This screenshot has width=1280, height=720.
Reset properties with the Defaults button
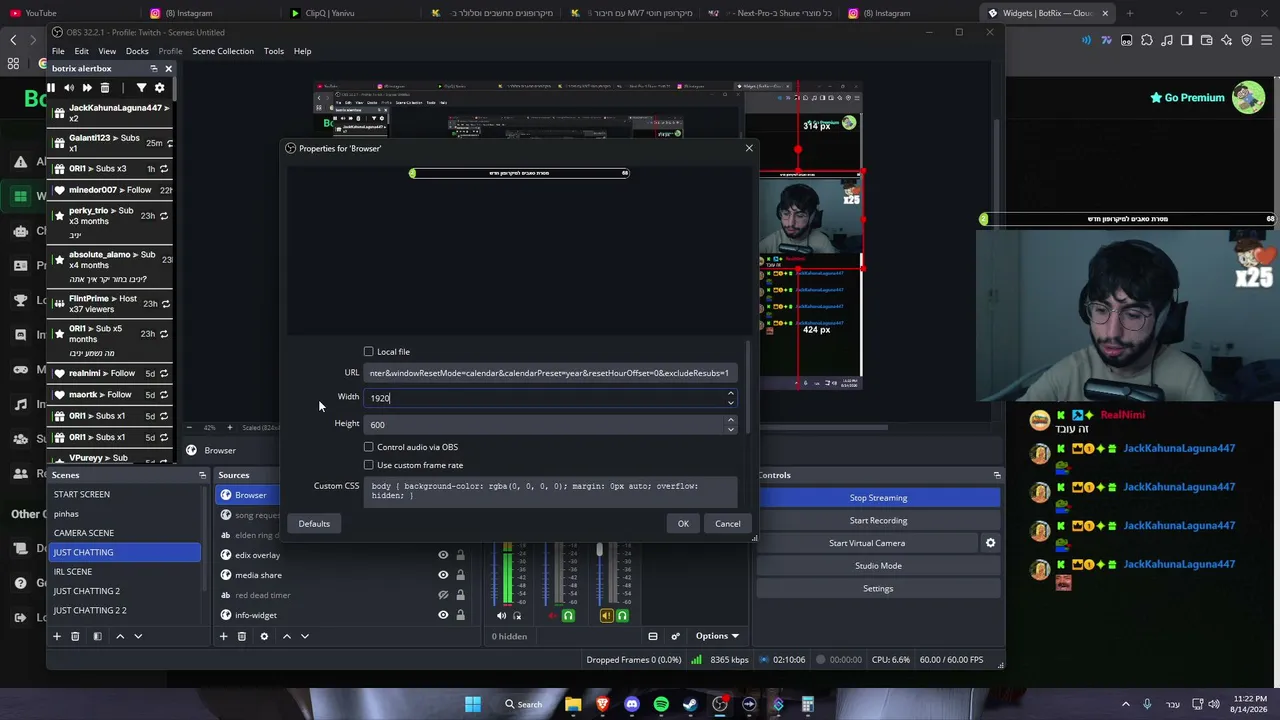(x=314, y=524)
